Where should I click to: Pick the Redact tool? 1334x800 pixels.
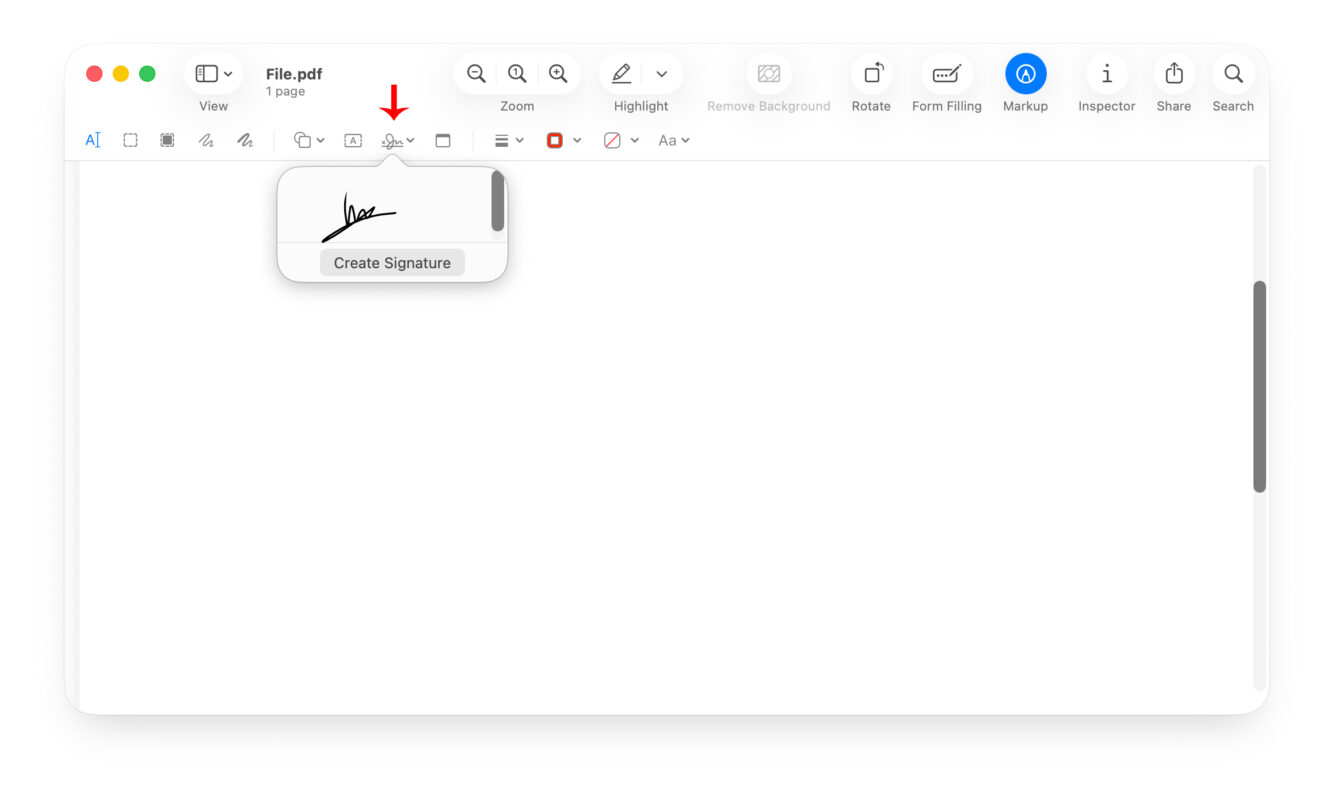(167, 141)
